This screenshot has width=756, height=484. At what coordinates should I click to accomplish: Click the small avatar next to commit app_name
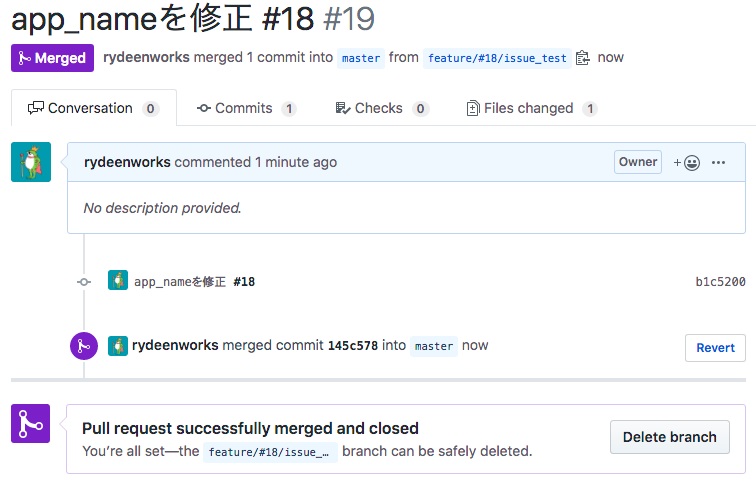point(118,280)
